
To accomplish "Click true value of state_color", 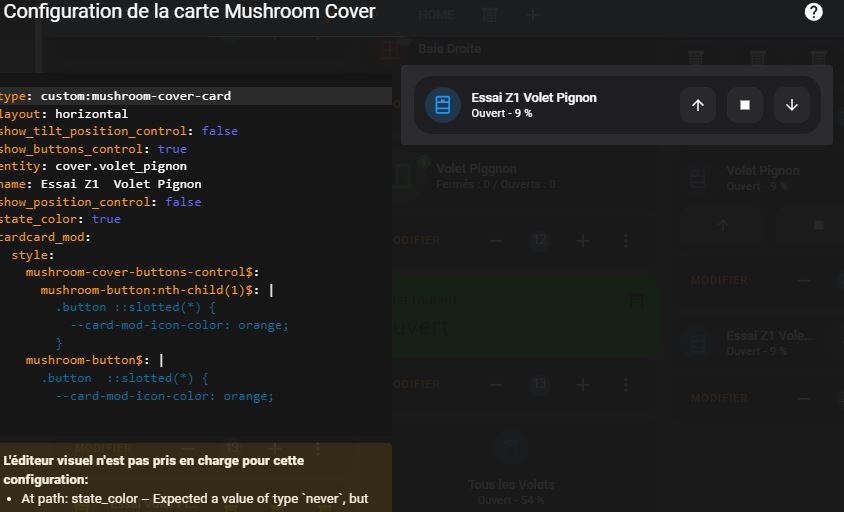I will 106,219.
